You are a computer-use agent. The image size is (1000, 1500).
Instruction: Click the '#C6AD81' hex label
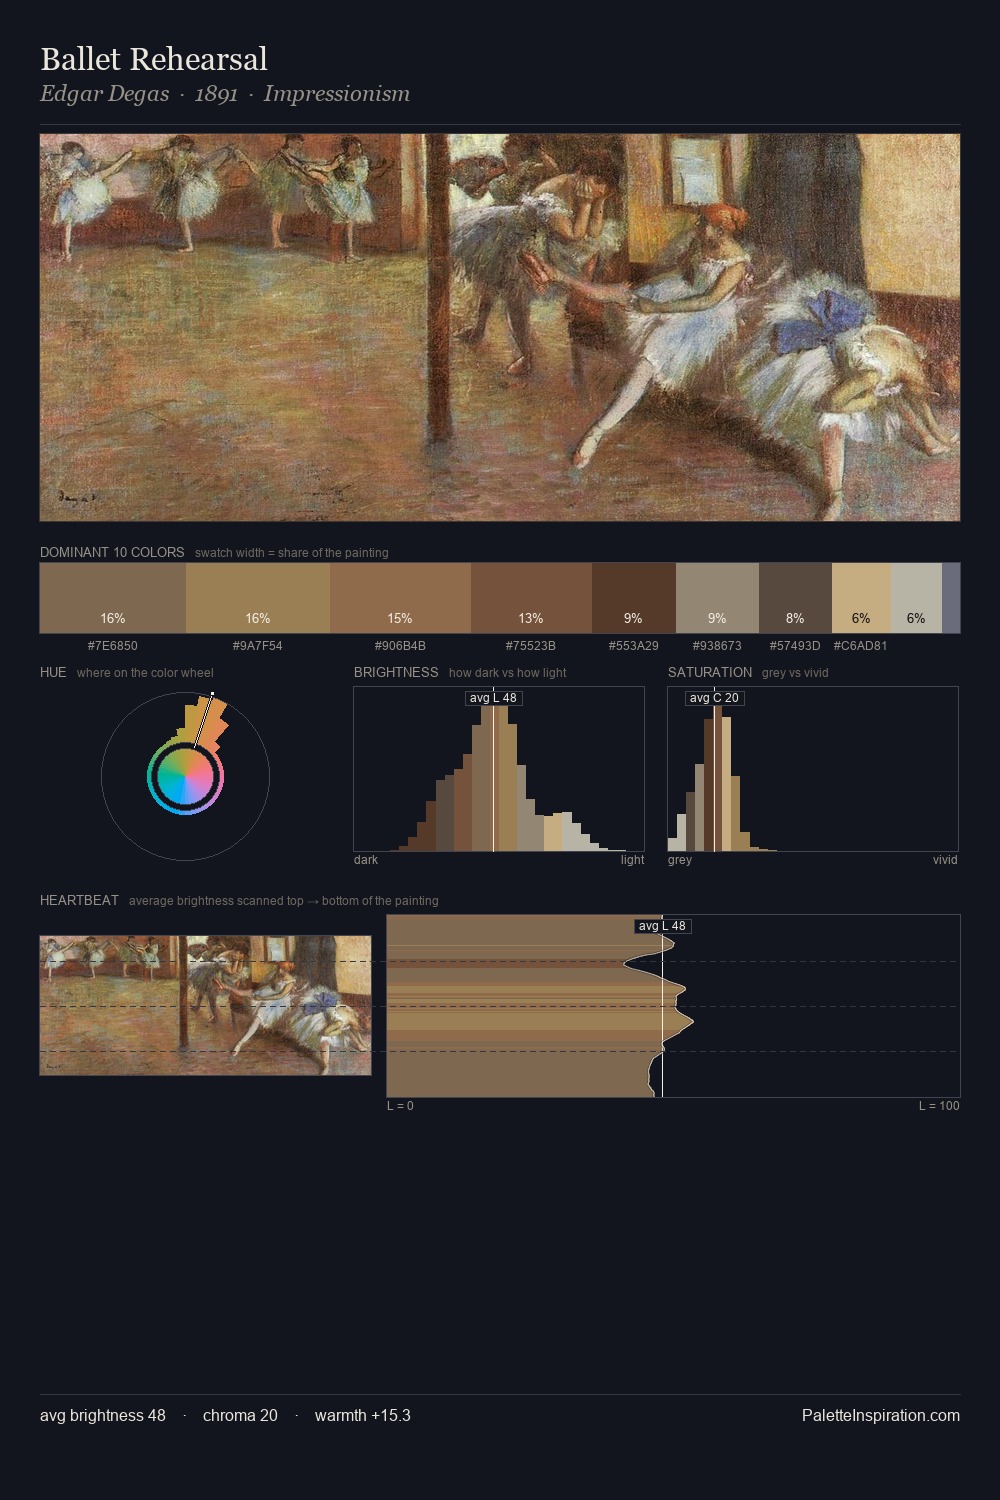coord(861,646)
